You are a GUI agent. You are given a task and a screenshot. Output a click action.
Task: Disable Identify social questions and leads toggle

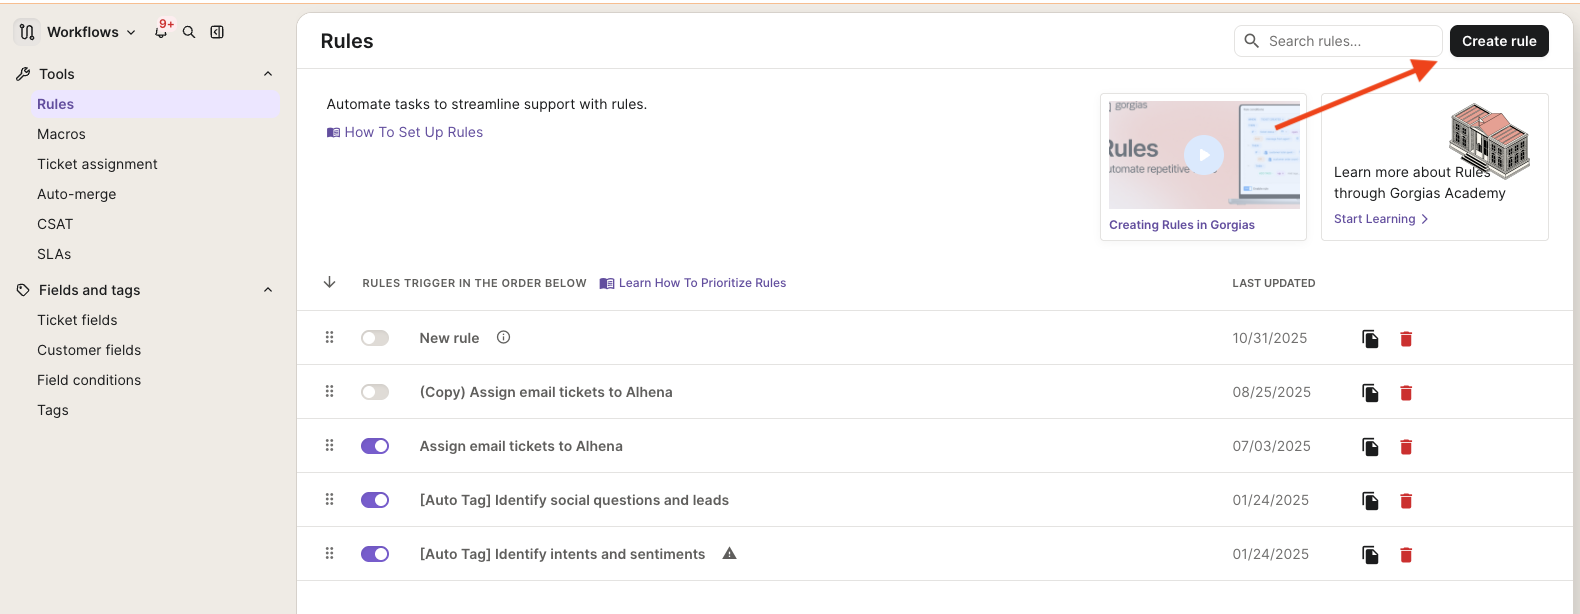(x=375, y=500)
